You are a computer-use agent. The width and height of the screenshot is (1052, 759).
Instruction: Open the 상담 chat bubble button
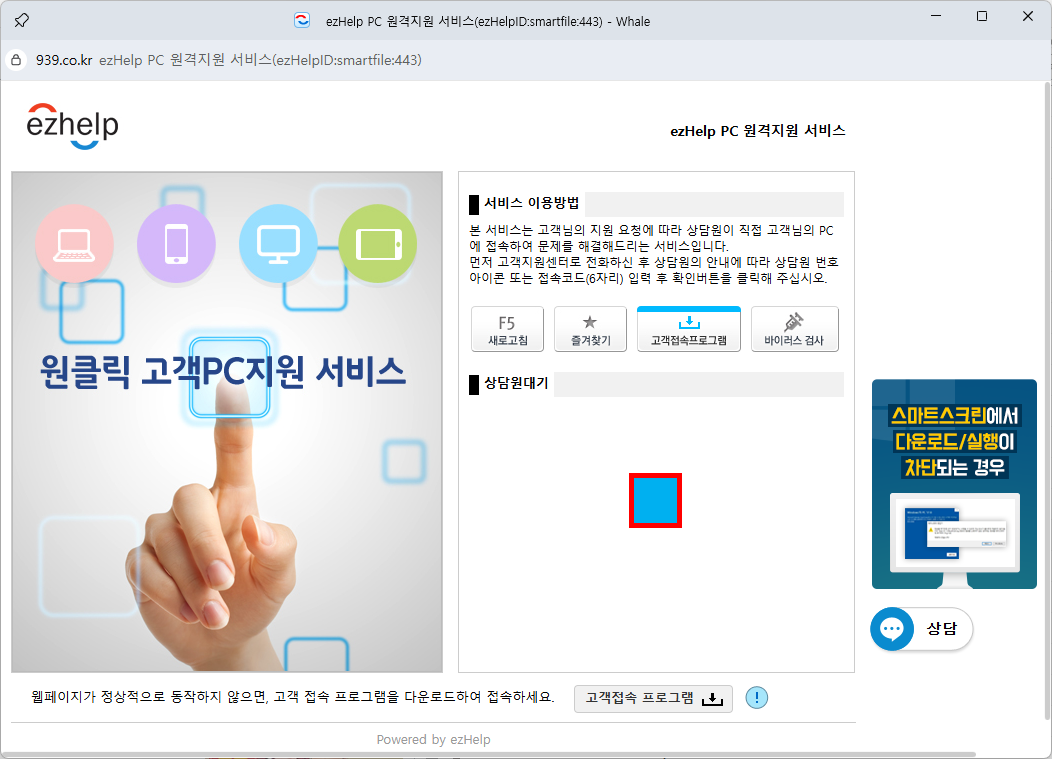921,629
